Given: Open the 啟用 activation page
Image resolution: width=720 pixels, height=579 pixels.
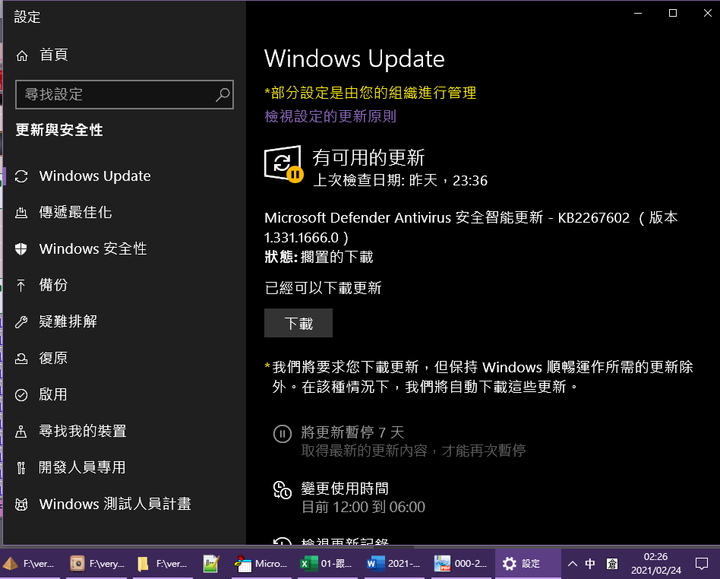Looking at the screenshot, I should click(x=53, y=395).
